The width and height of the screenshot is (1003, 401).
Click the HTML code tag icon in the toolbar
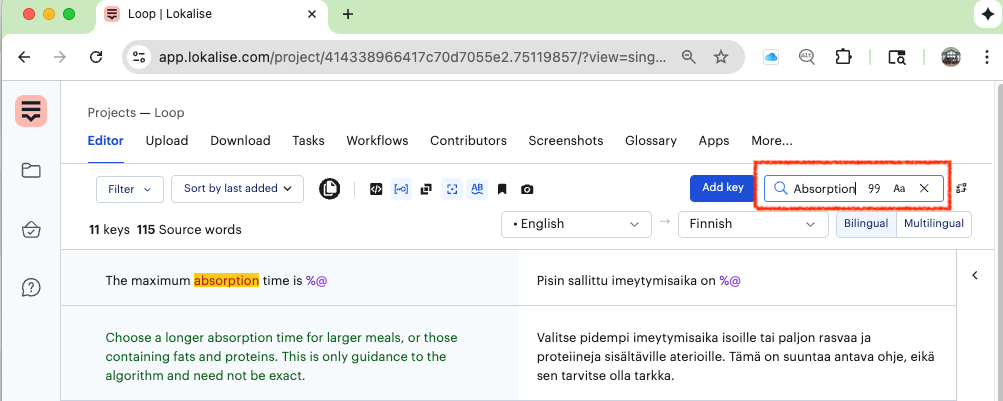coord(376,189)
